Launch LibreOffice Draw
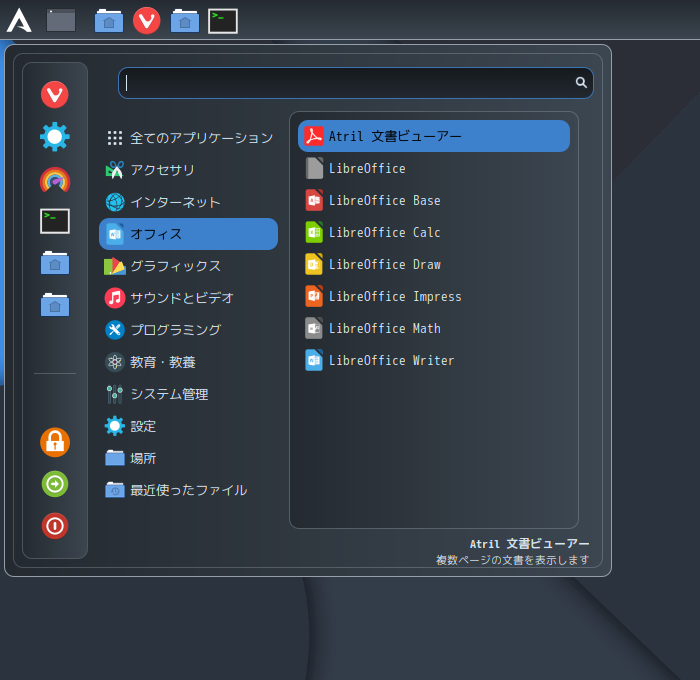The image size is (700, 680). (434, 264)
